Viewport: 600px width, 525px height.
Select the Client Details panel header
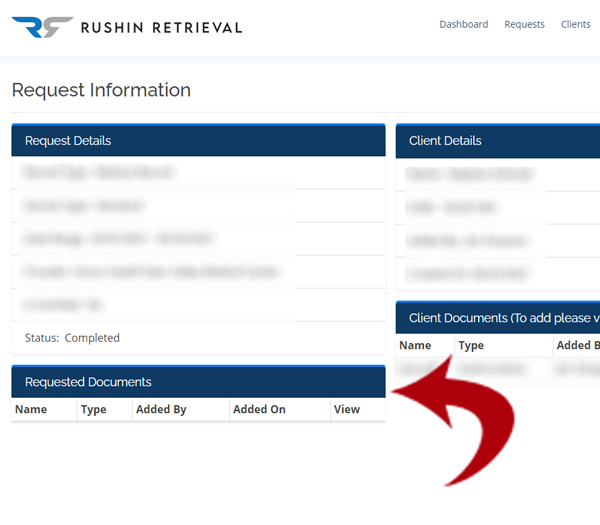coord(498,141)
